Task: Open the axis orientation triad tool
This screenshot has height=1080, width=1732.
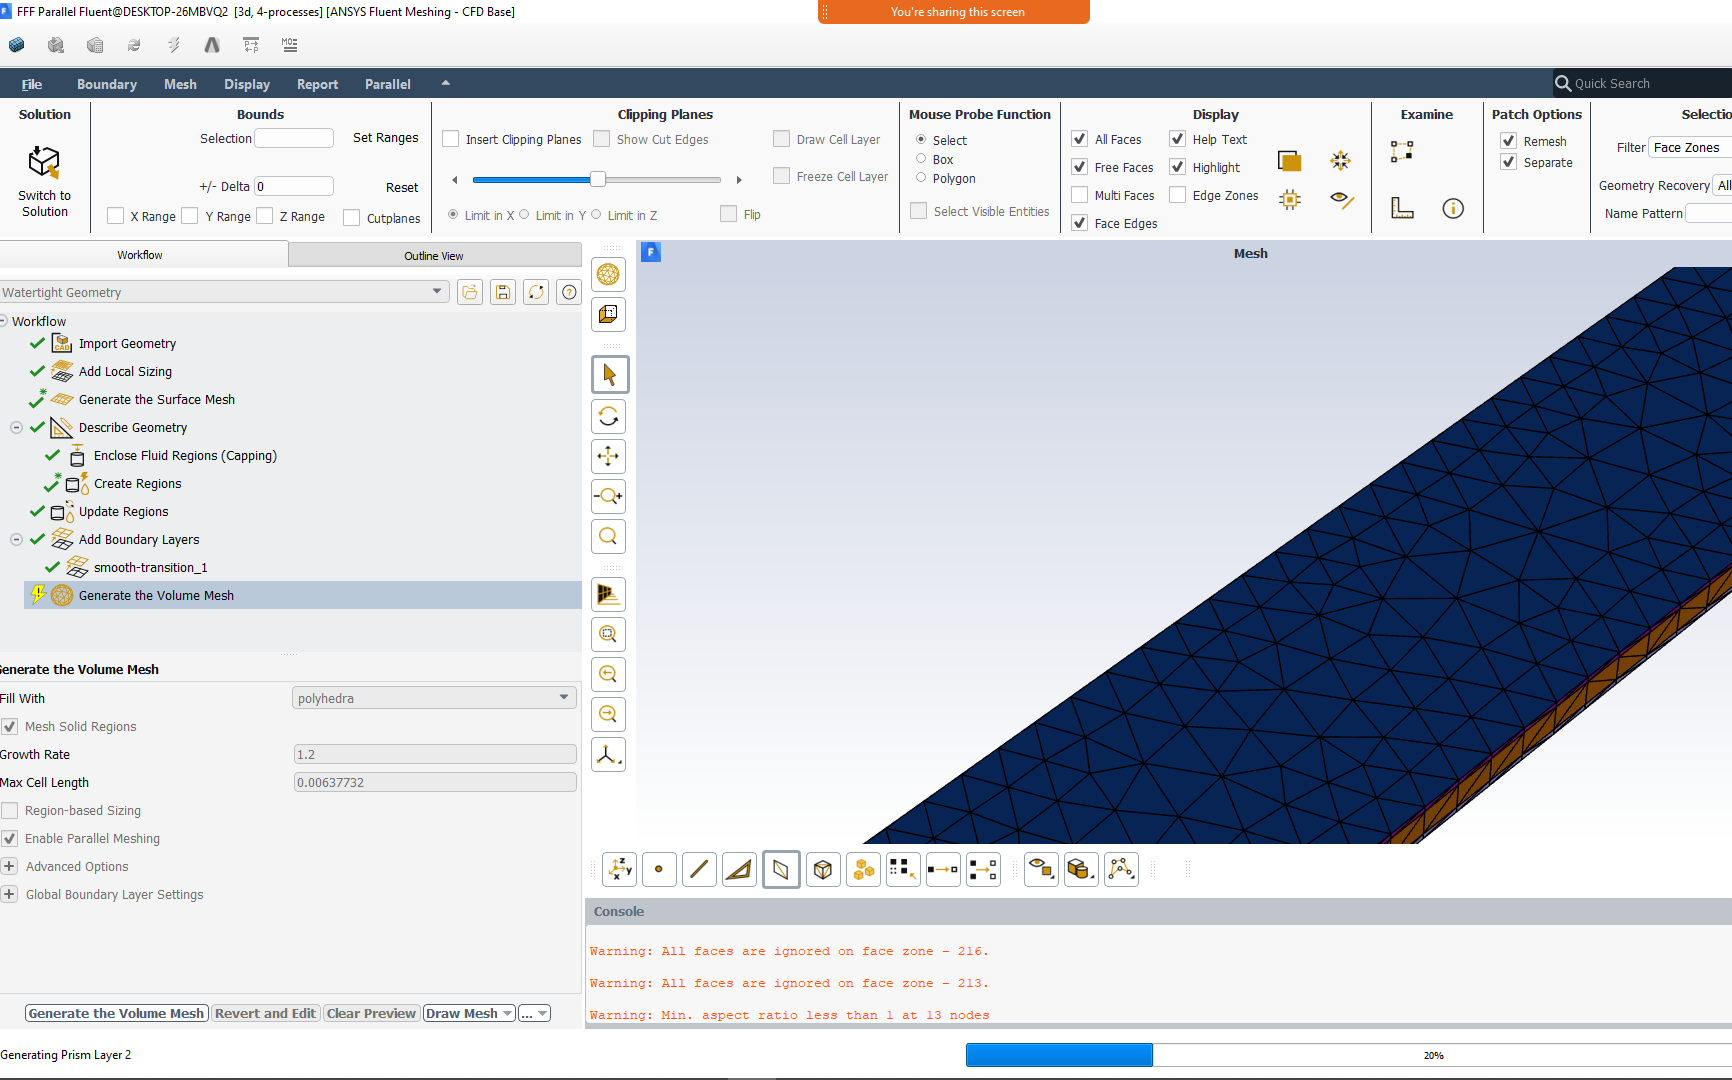Action: pyautogui.click(x=609, y=754)
